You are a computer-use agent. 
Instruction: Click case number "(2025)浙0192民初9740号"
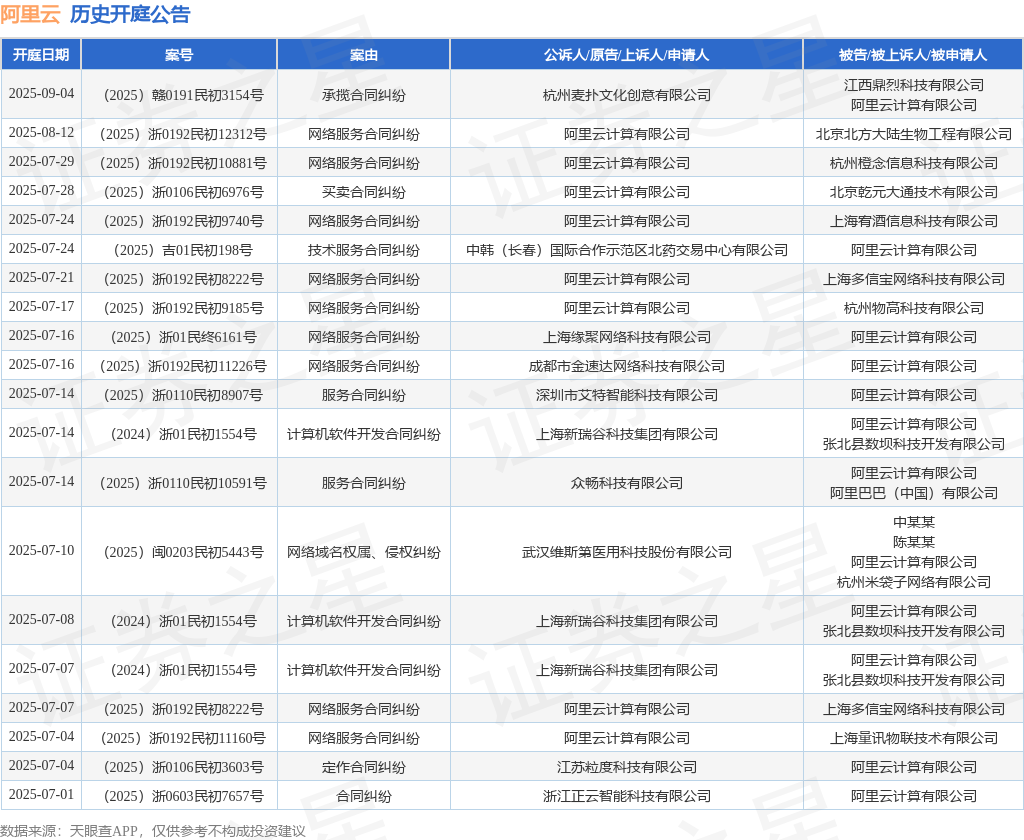(x=183, y=221)
